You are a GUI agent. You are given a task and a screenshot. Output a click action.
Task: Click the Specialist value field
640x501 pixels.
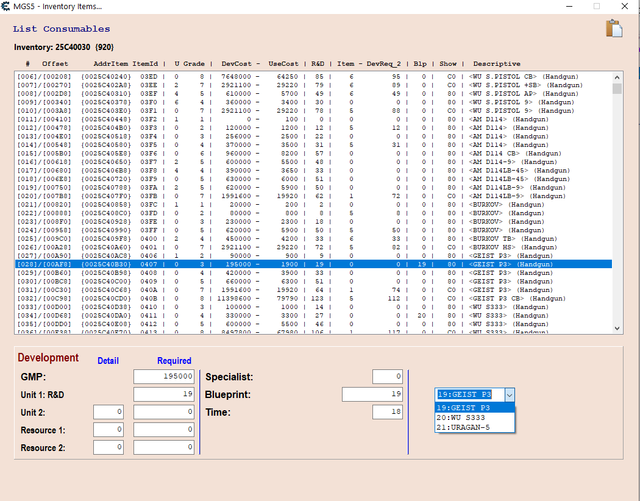tap(387, 376)
